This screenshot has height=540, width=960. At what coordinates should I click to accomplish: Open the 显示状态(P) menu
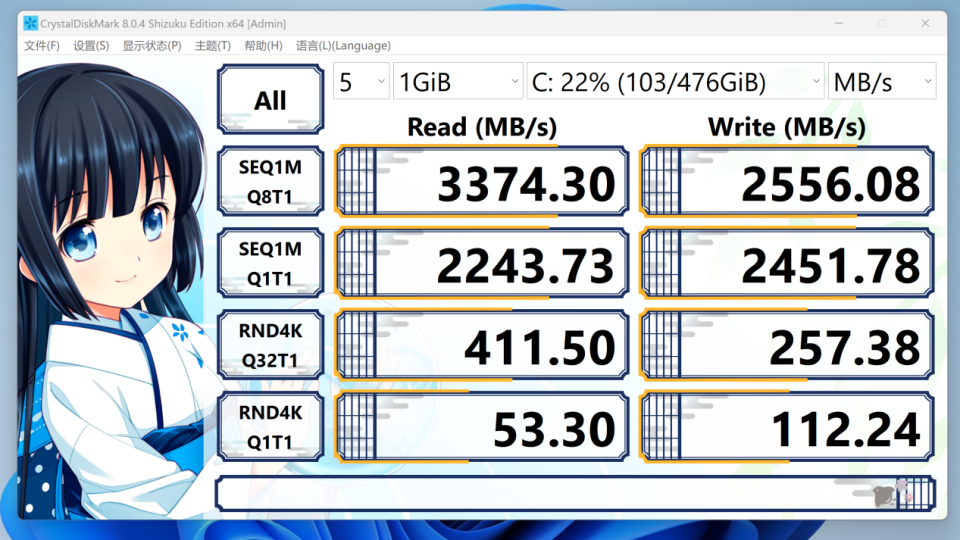tap(152, 46)
